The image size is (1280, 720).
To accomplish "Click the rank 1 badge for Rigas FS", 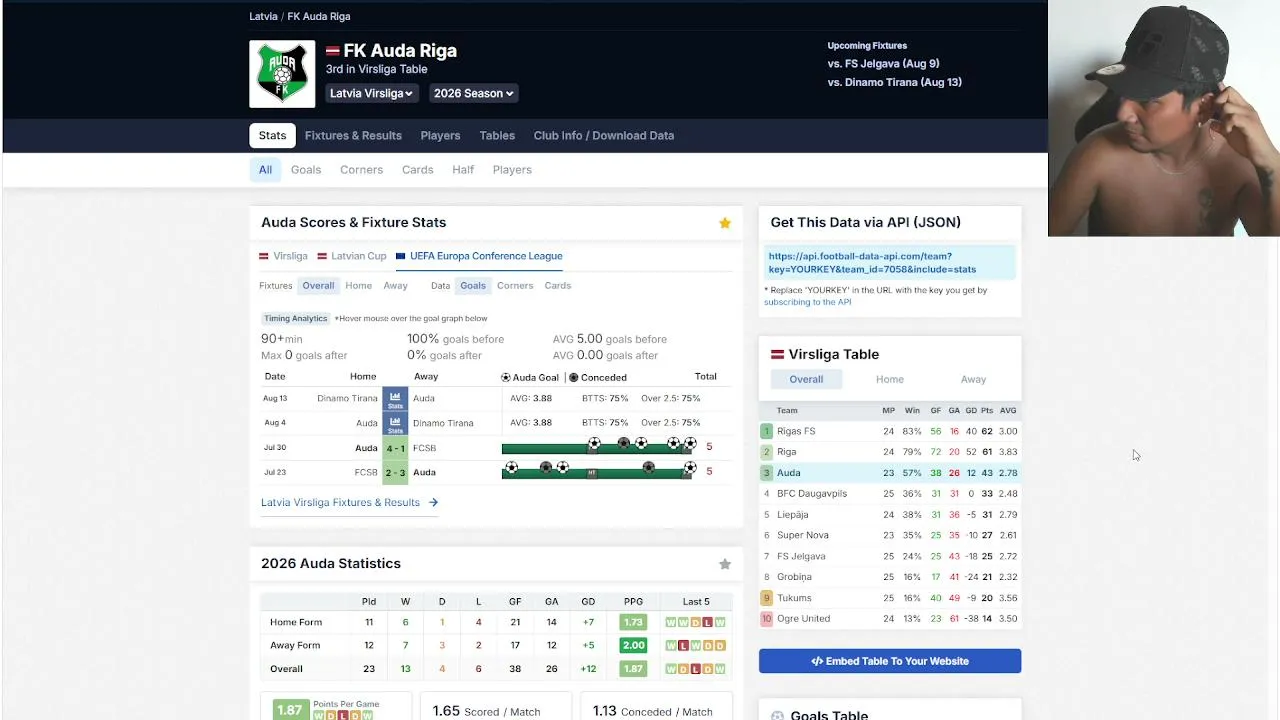I will tap(767, 431).
